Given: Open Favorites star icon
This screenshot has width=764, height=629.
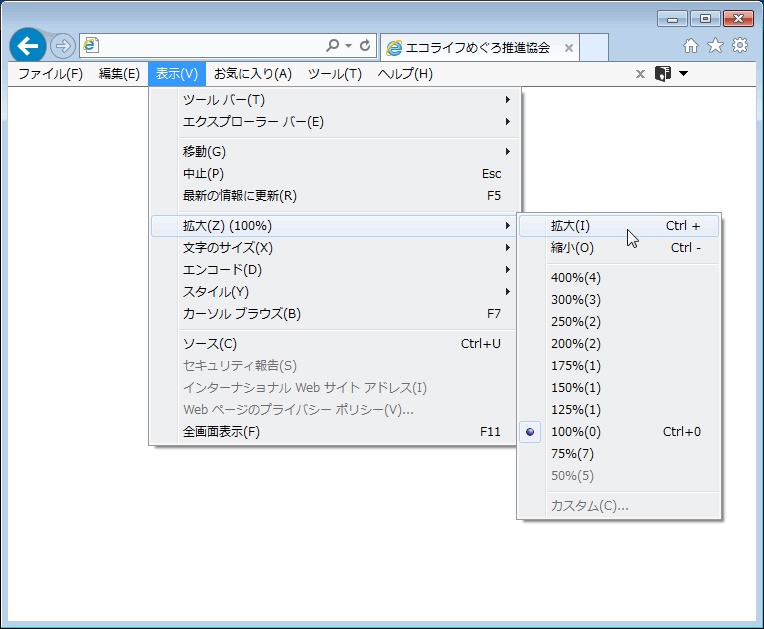Looking at the screenshot, I should (x=715, y=46).
